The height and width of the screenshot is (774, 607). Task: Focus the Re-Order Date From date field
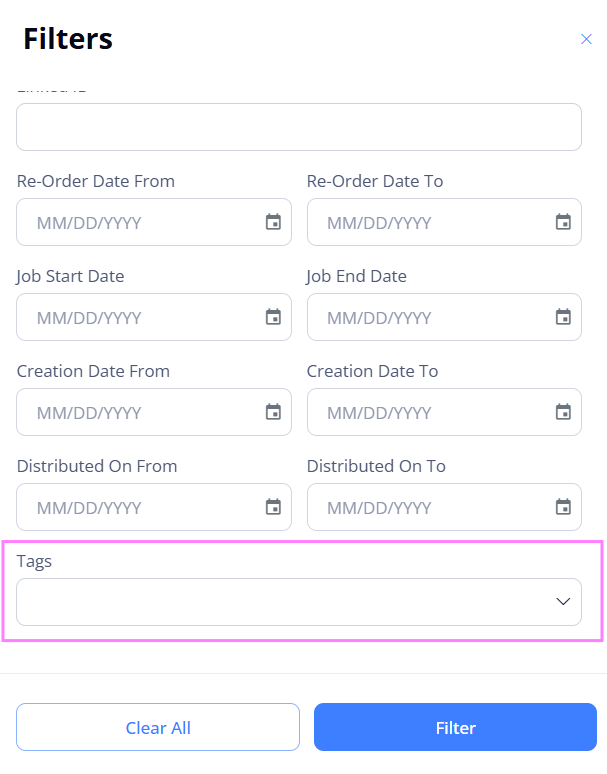click(154, 222)
